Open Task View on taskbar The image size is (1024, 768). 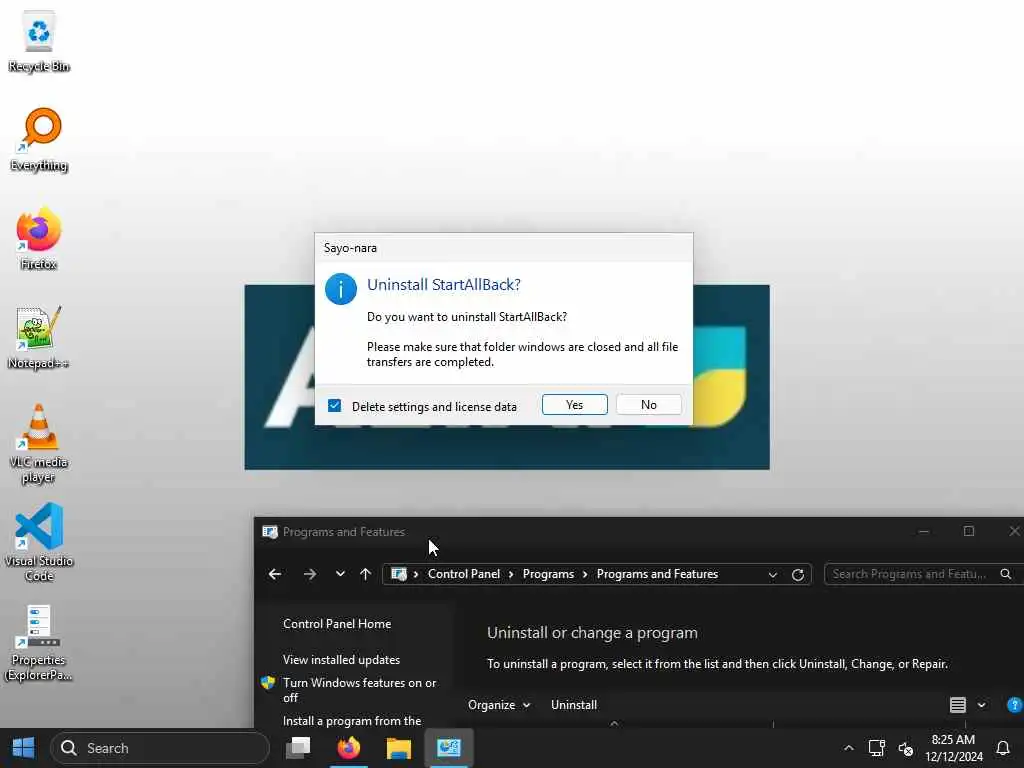pyautogui.click(x=298, y=748)
